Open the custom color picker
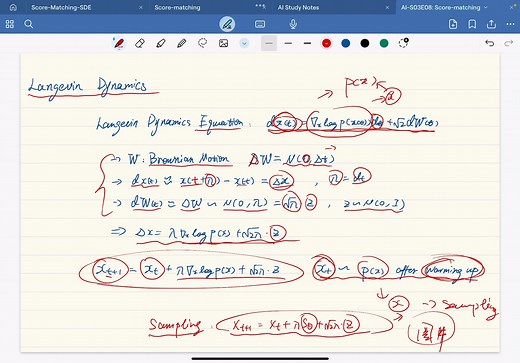Image resolution: width=520 pixels, height=363 pixels. point(404,43)
